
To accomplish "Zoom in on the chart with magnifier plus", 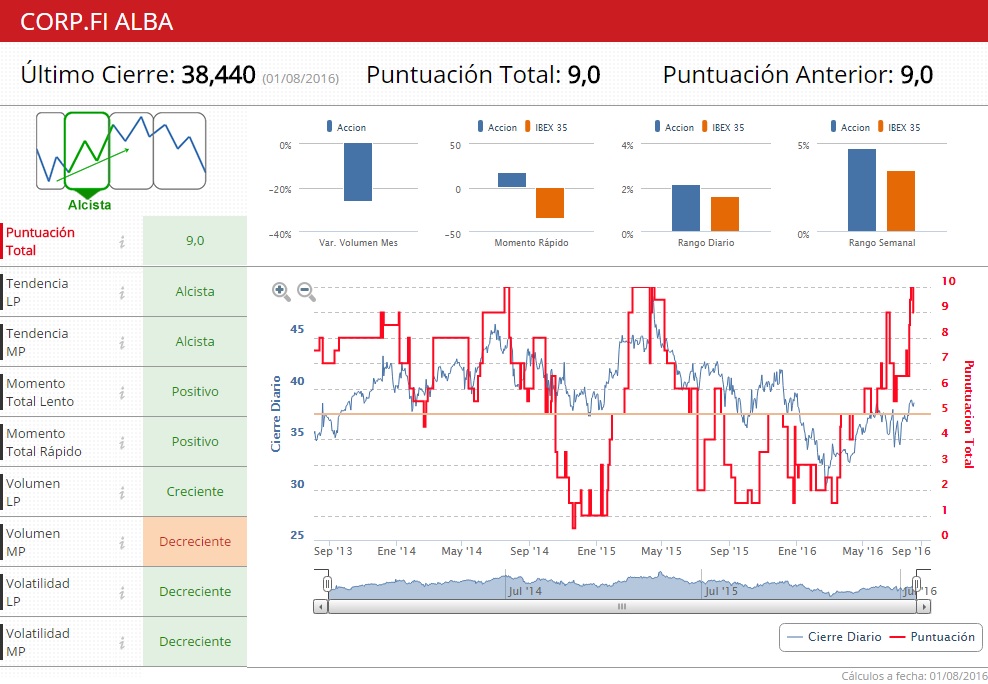I will [281, 292].
